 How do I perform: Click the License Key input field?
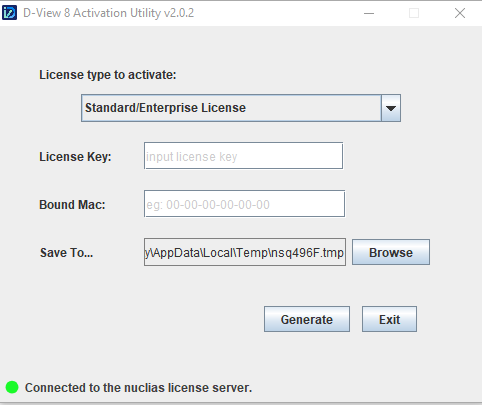pyautogui.click(x=243, y=156)
